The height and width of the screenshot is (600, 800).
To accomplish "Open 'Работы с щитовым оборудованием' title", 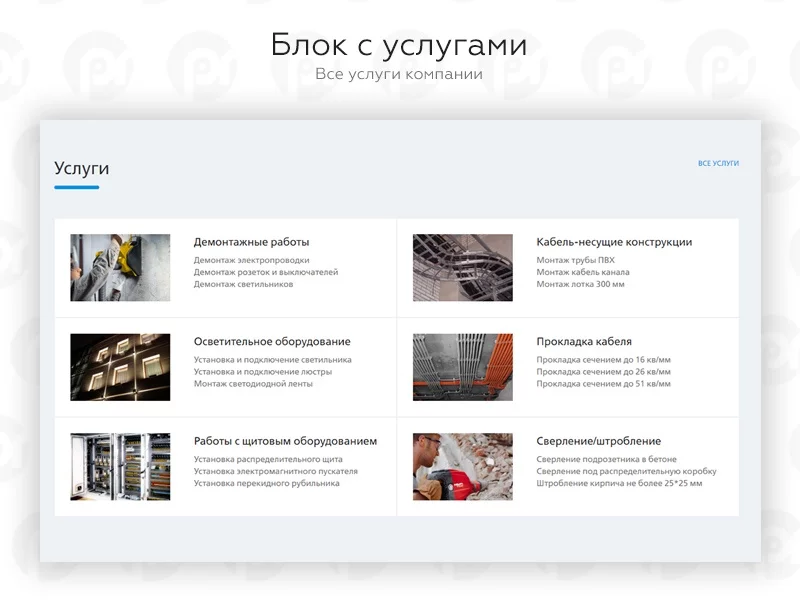I will 285,441.
